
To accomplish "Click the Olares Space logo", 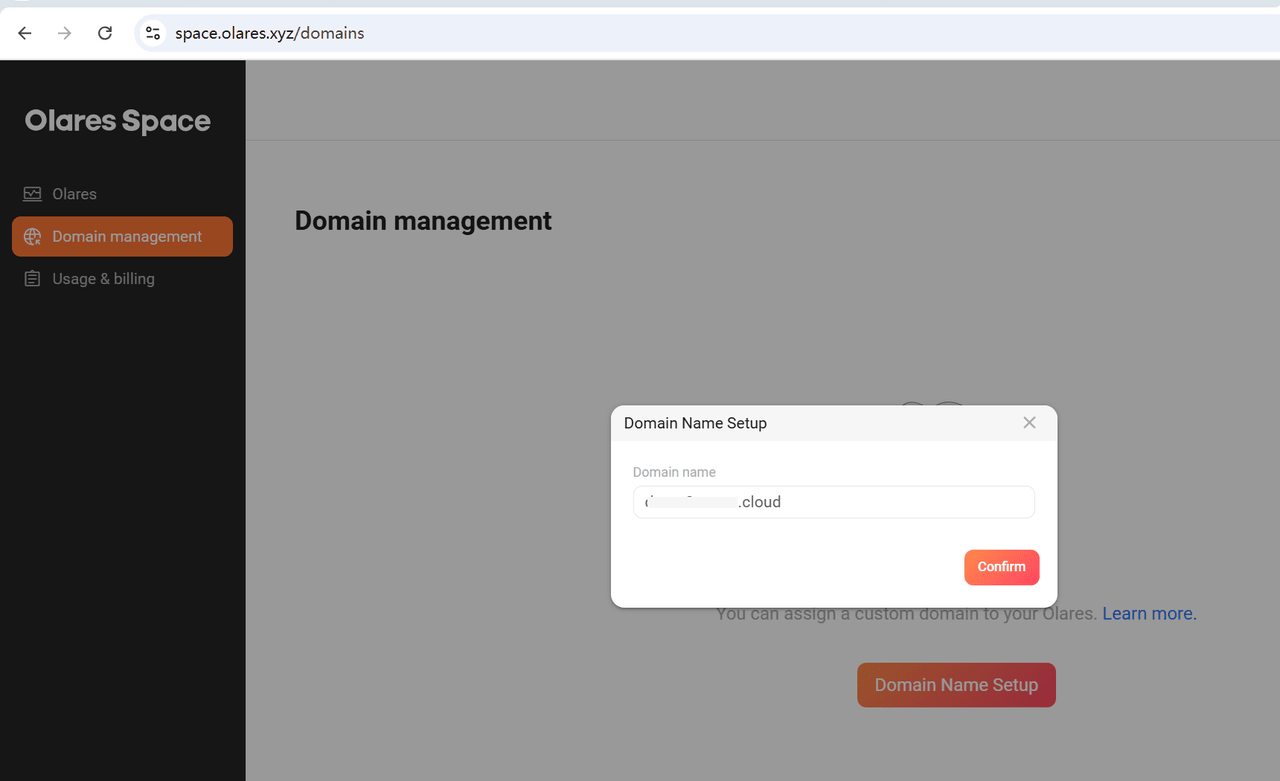I will pyautogui.click(x=117, y=120).
